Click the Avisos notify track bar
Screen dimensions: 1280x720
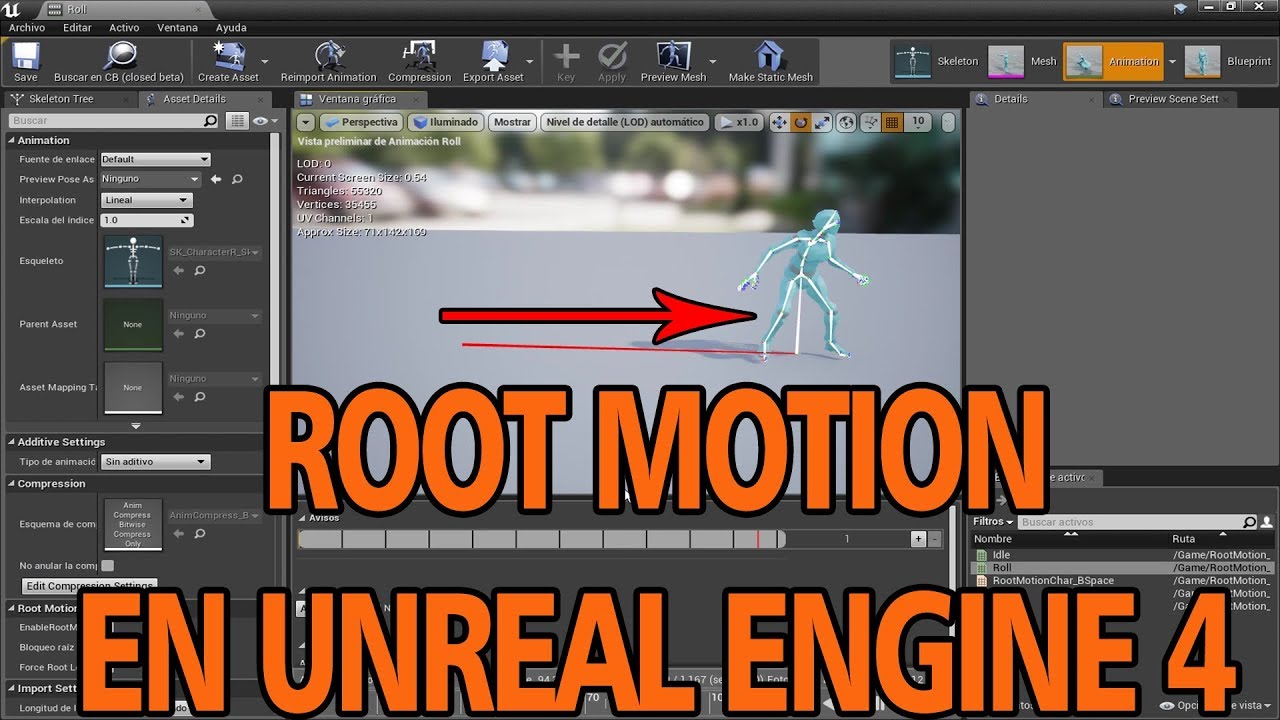(x=542, y=539)
